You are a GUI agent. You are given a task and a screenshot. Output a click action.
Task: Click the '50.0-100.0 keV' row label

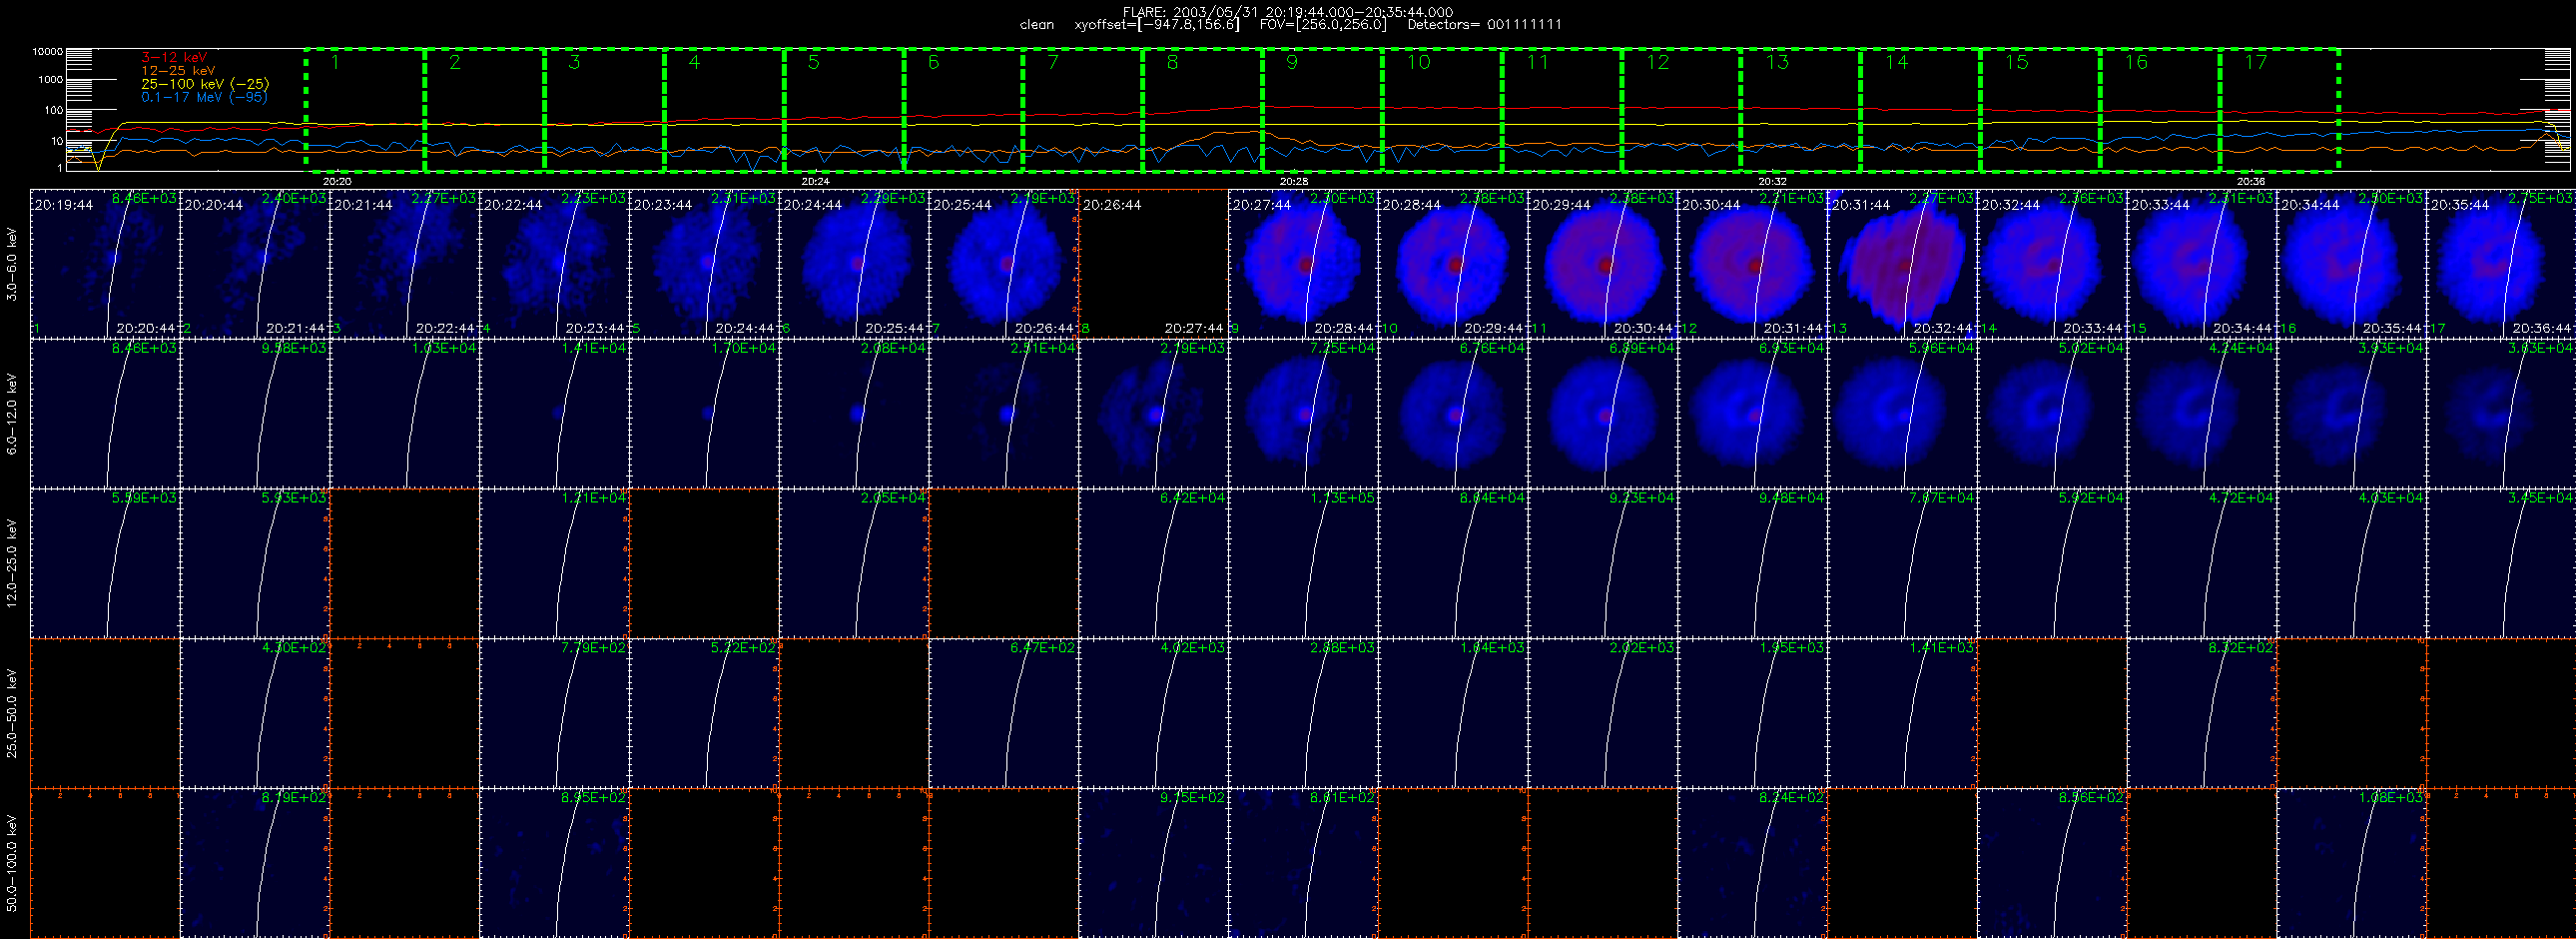[x=12, y=863]
